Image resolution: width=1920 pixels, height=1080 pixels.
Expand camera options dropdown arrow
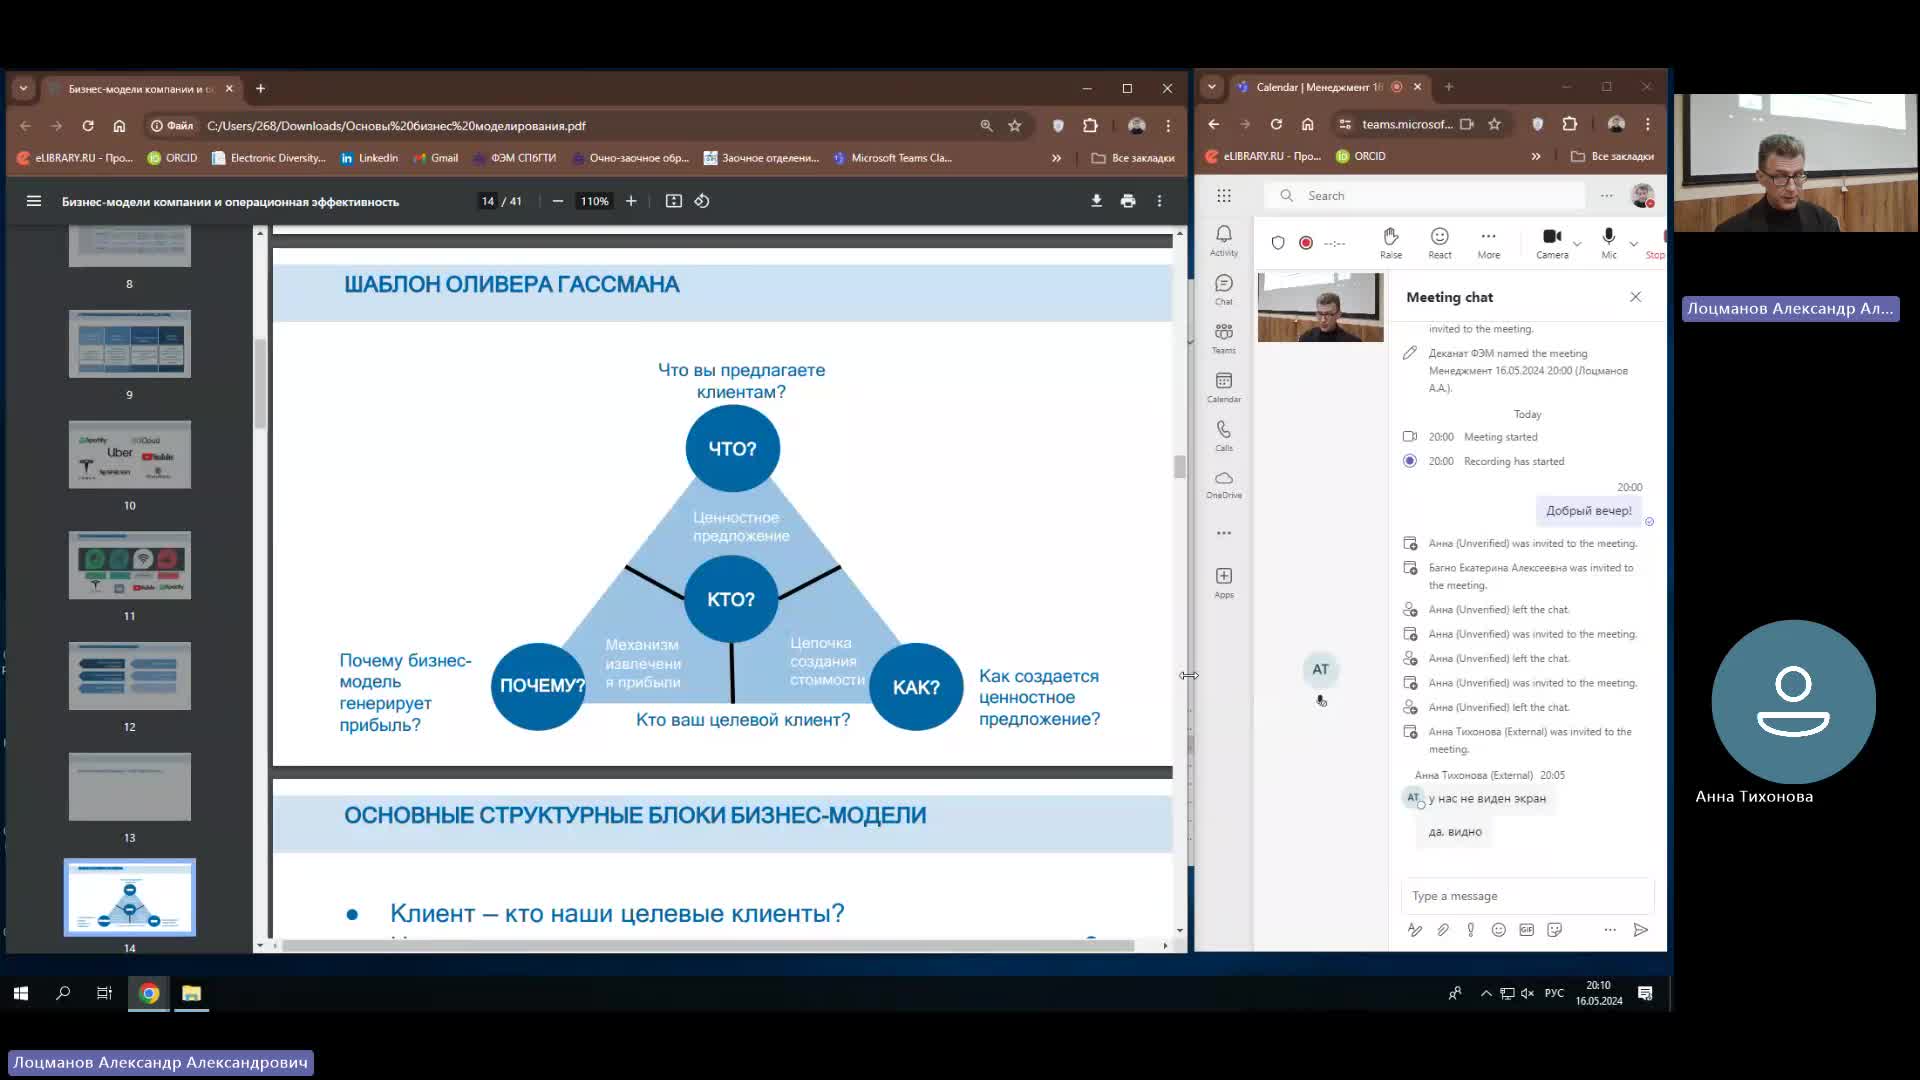(x=1577, y=243)
